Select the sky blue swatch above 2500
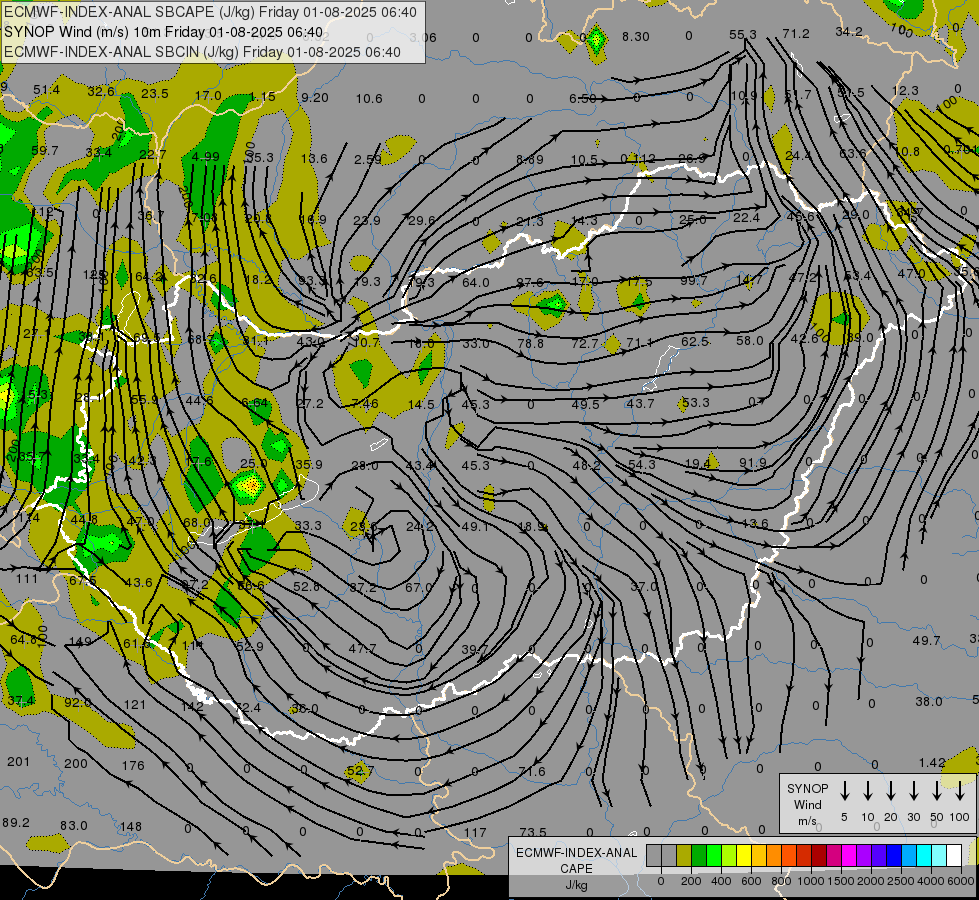The height and width of the screenshot is (900, 979). click(908, 856)
